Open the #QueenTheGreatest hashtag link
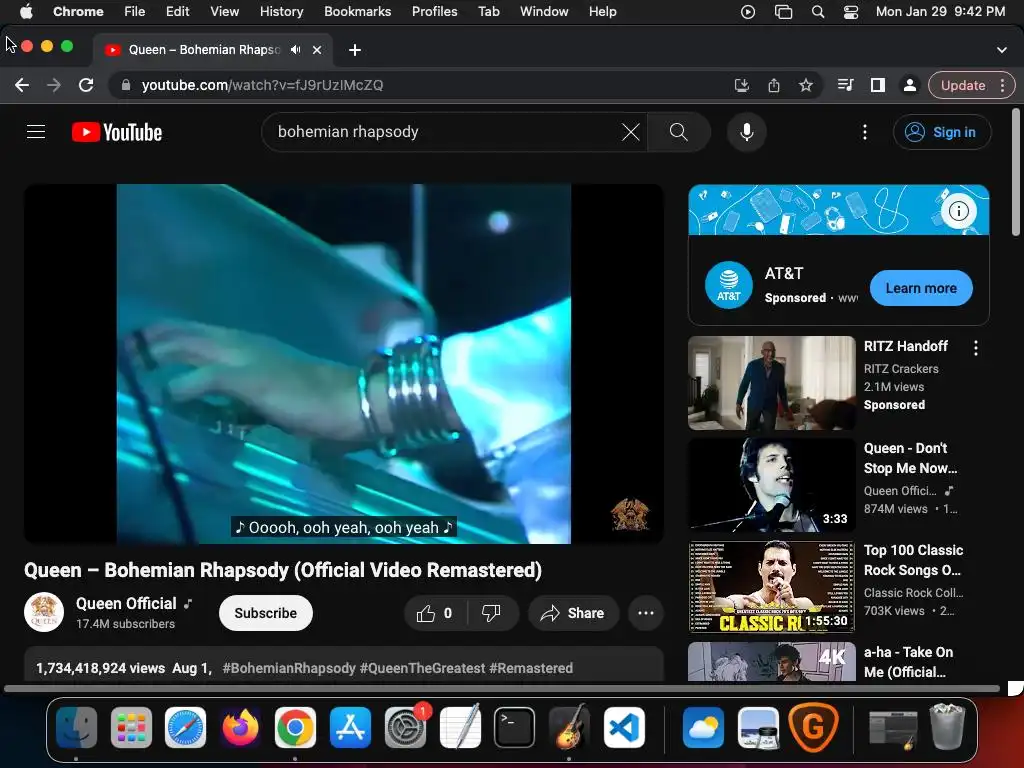 point(422,668)
